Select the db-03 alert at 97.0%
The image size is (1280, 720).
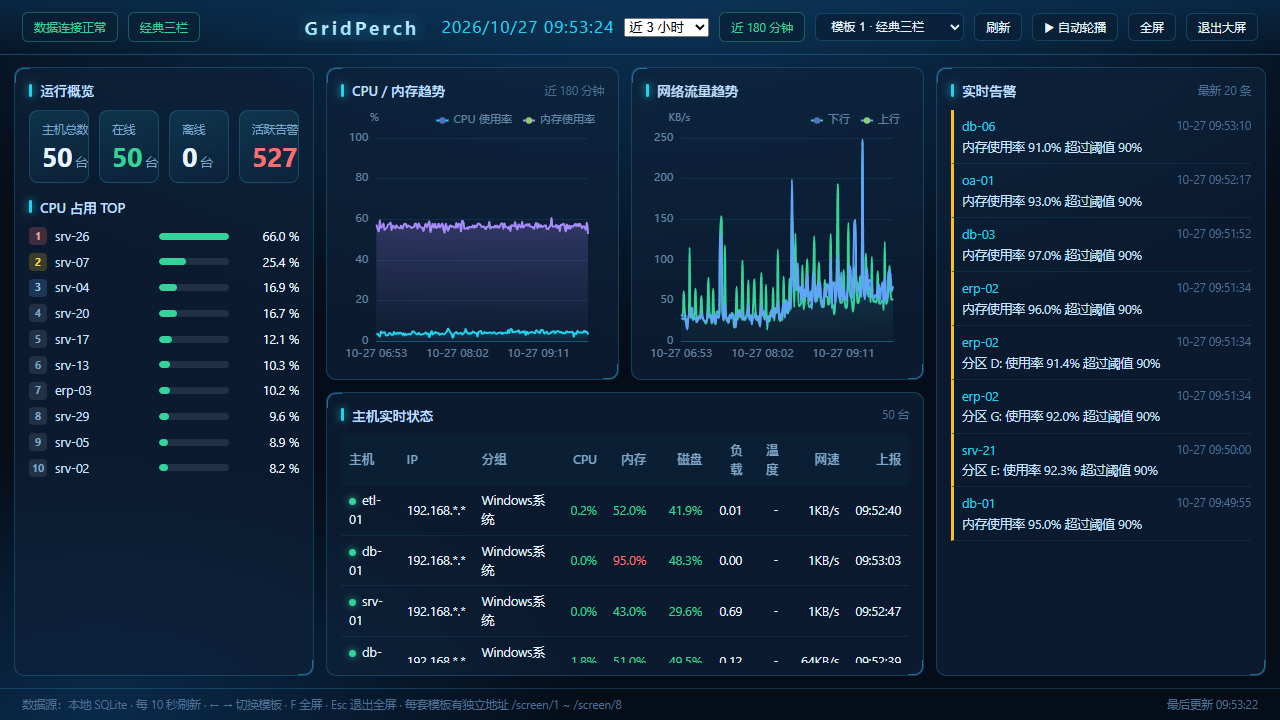(x=1101, y=245)
